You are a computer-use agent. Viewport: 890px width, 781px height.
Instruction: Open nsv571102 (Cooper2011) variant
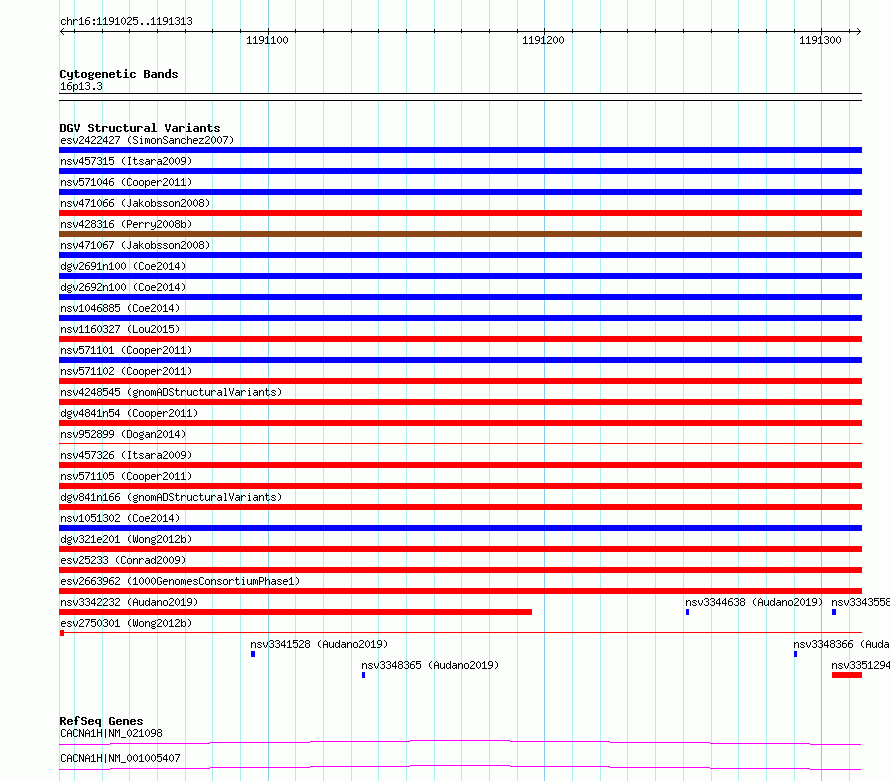click(x=126, y=371)
